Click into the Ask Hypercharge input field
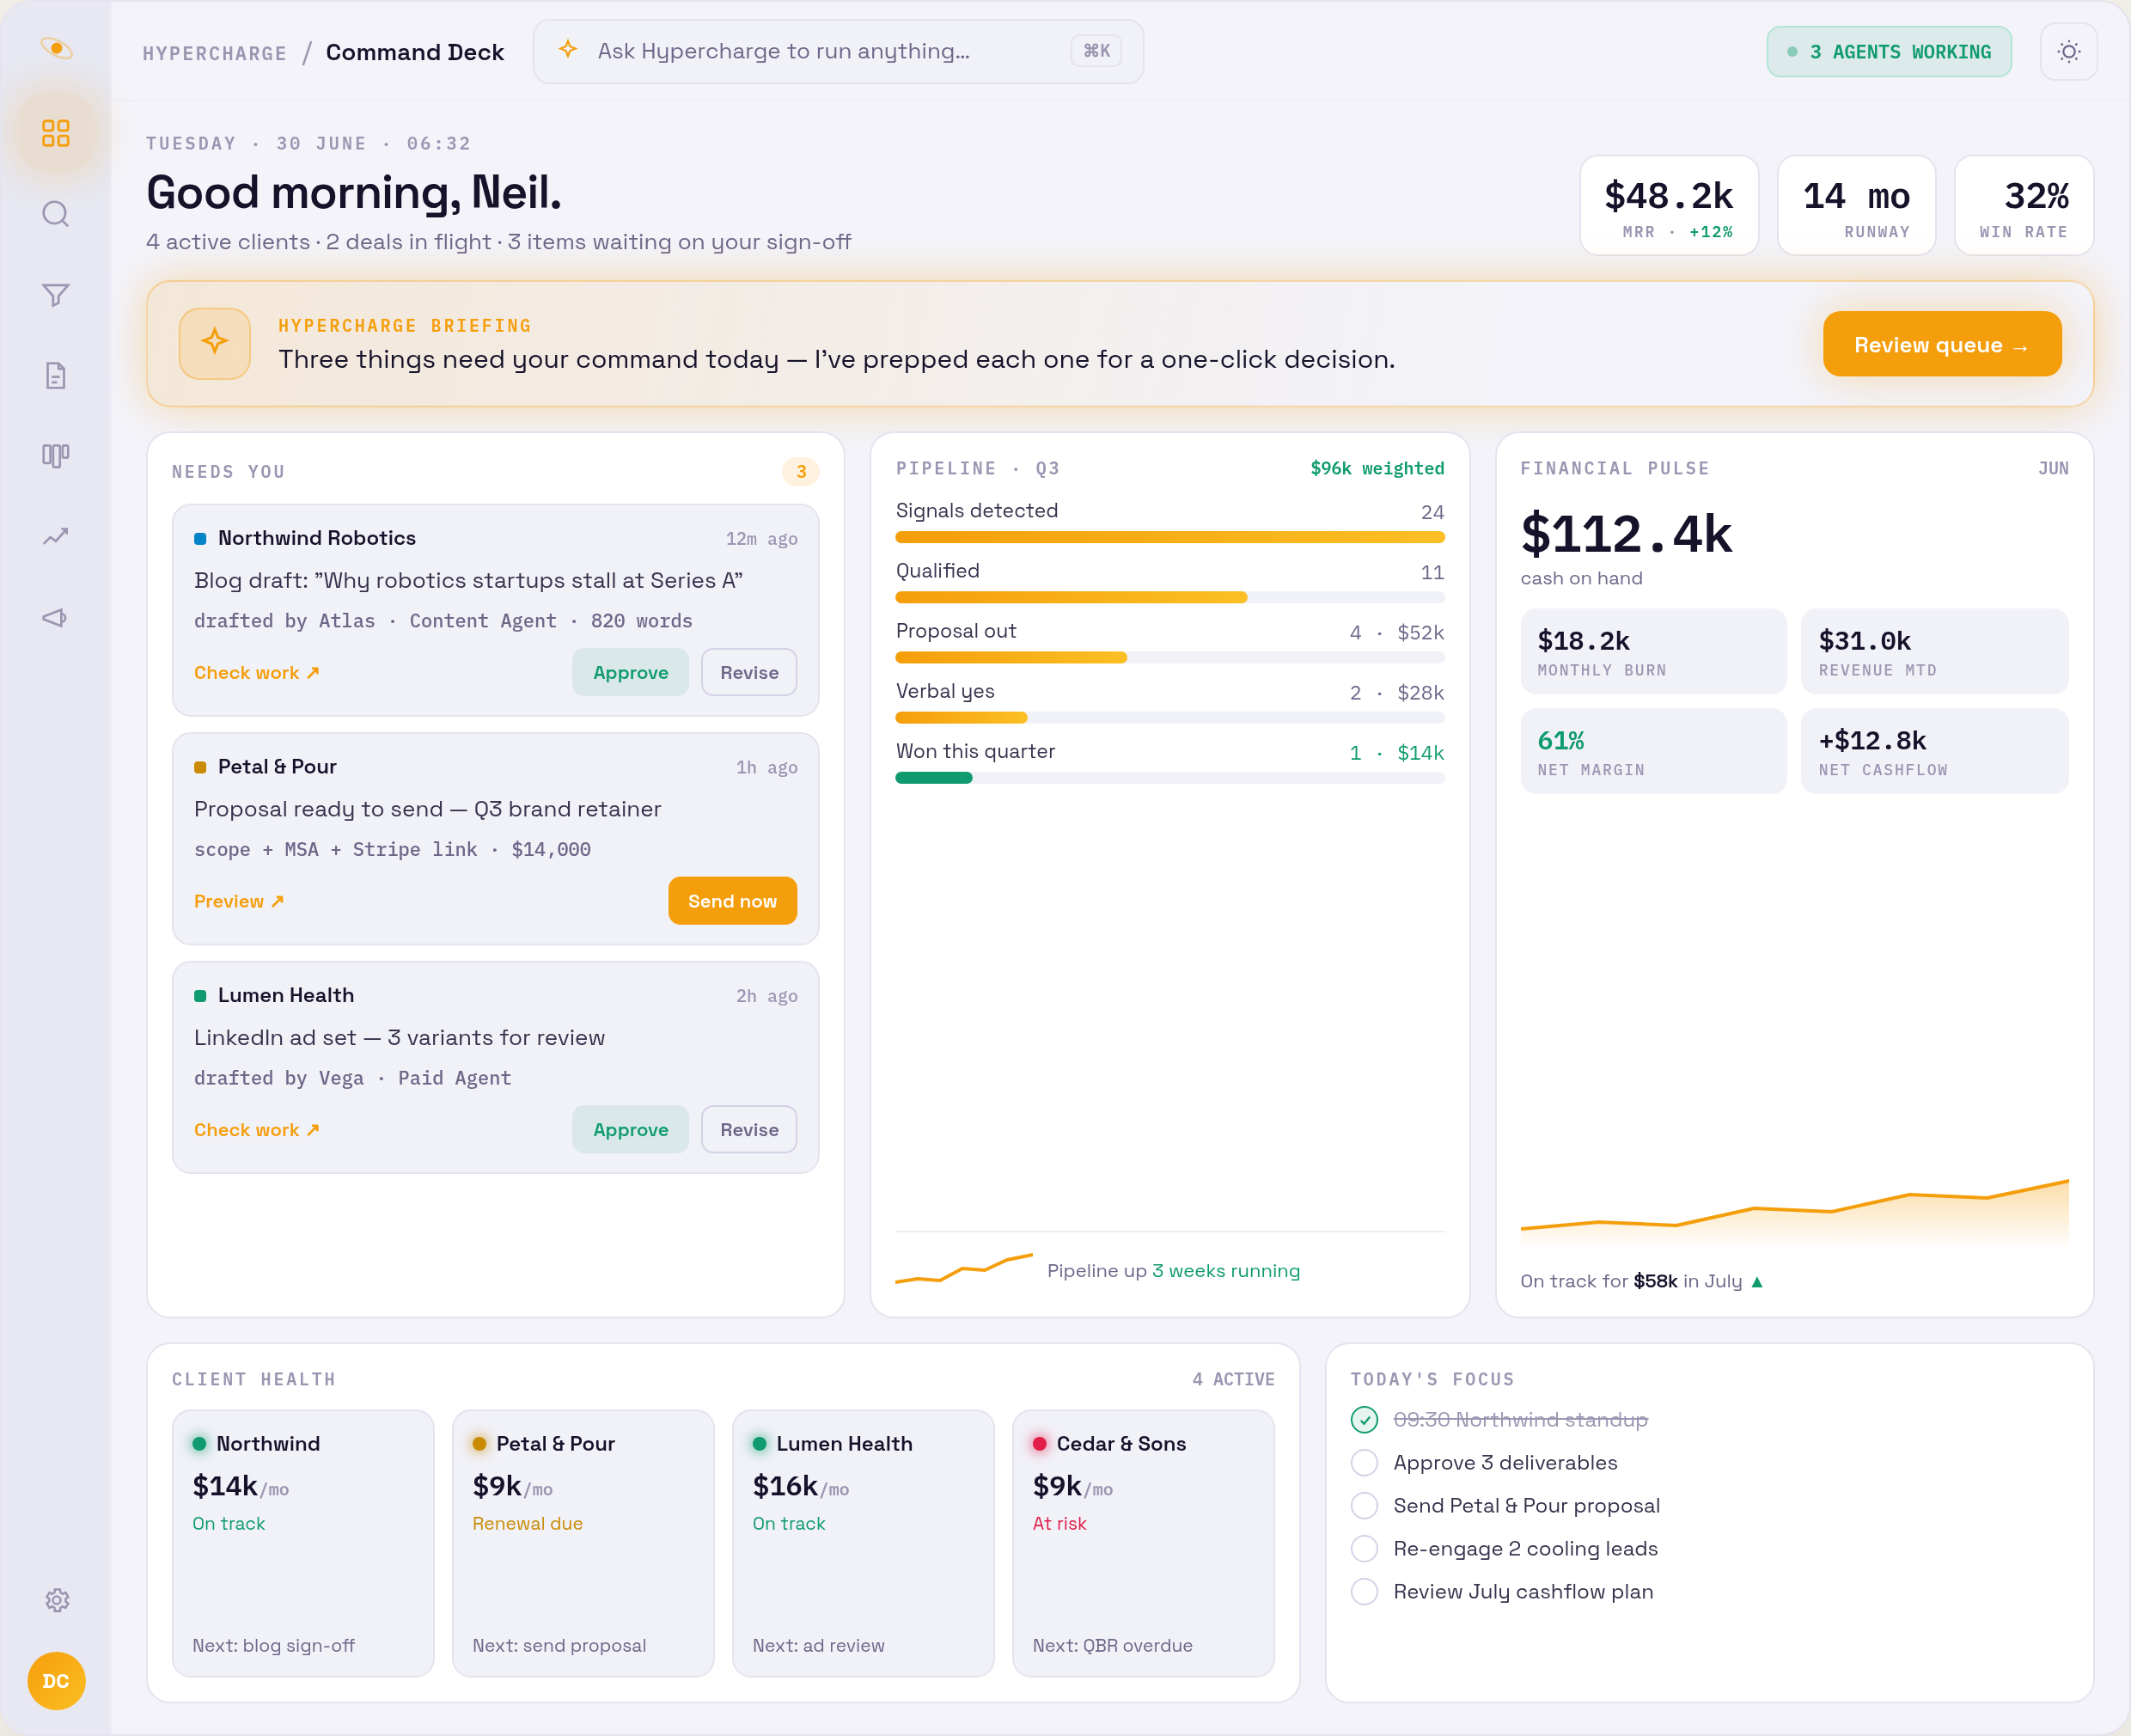2131x1736 pixels. click(838, 51)
